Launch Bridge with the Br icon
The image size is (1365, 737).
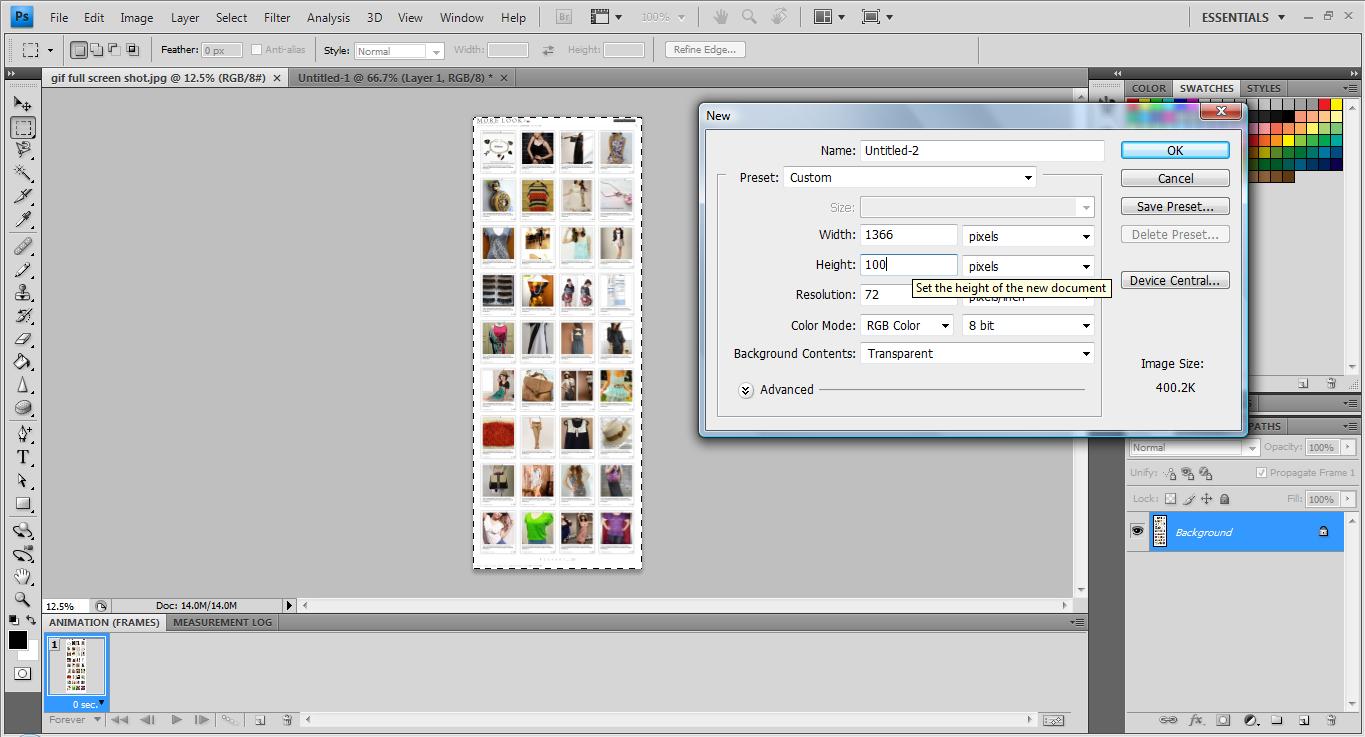562,17
